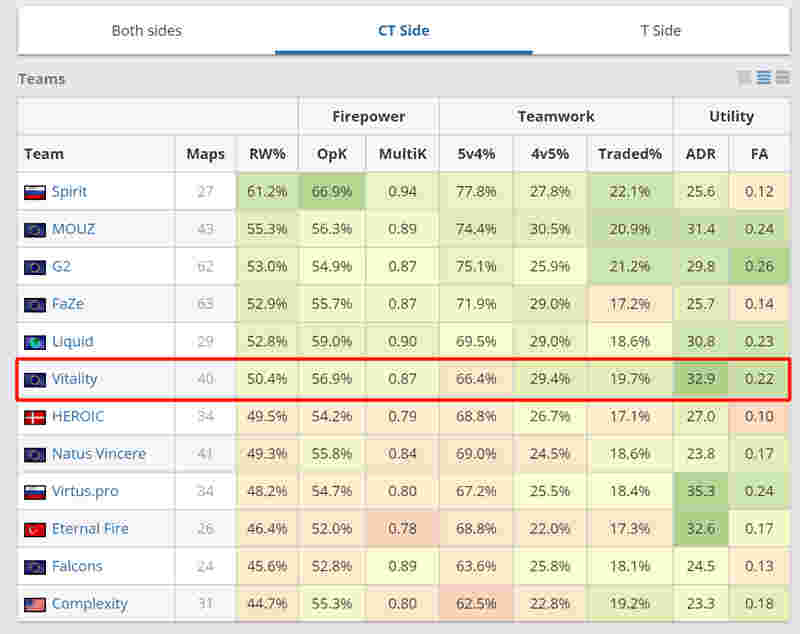Open the FaZe team link

click(68, 304)
